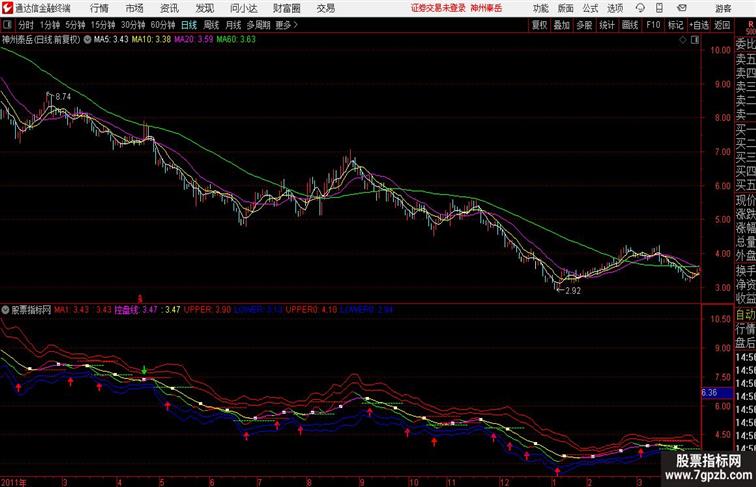Open the 财富圈 menu
Screen dimensions: 756x487
[286, 8]
